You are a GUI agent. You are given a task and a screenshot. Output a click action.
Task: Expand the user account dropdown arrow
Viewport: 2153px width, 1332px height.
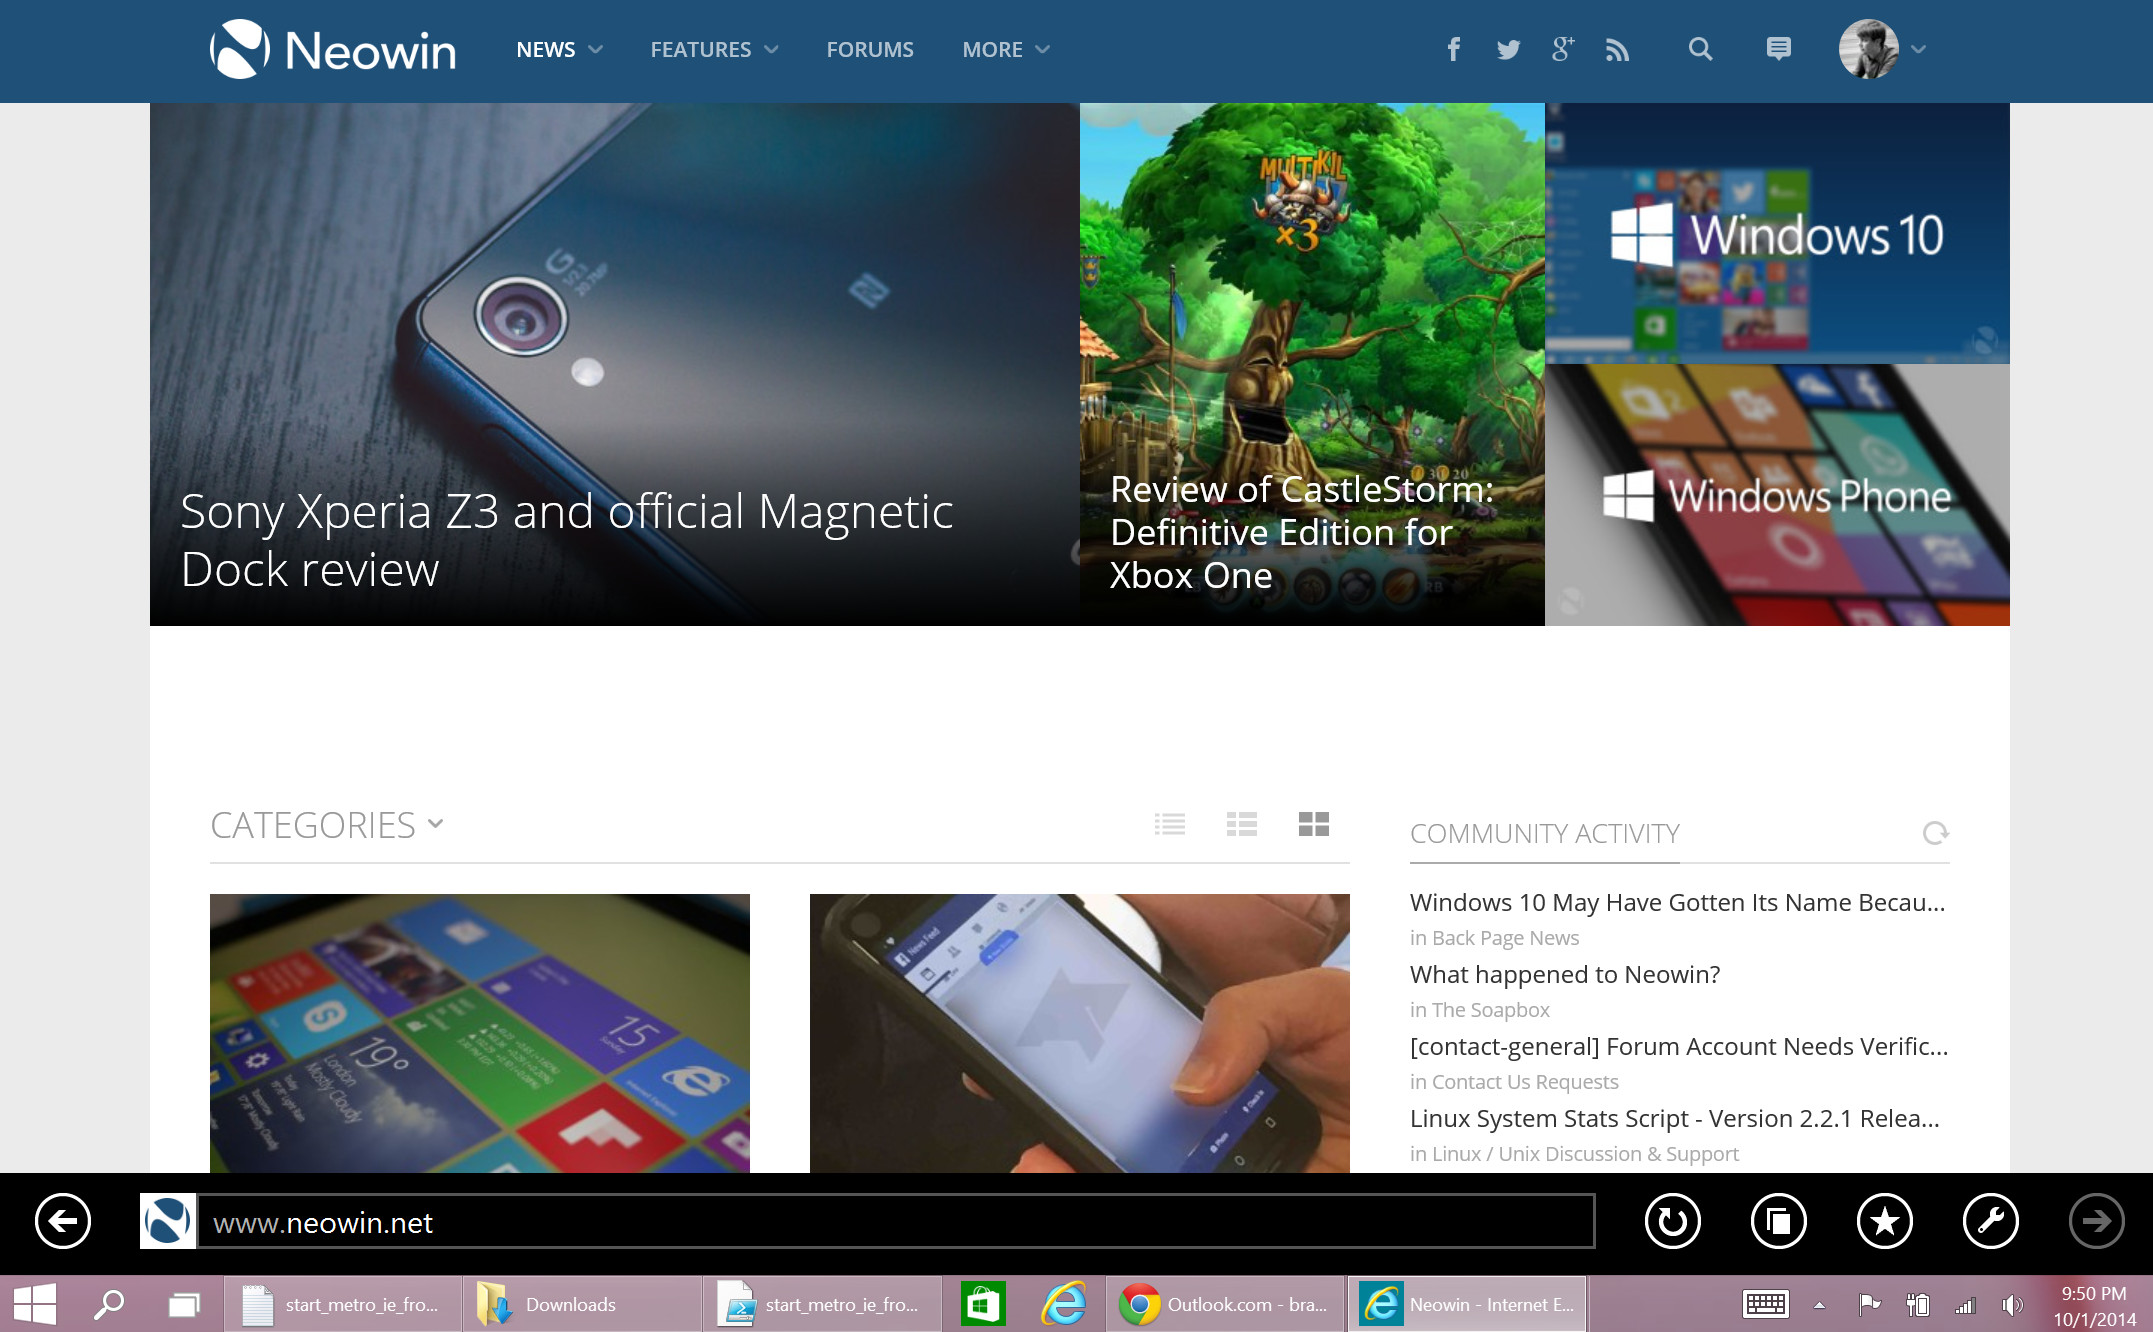point(1917,49)
